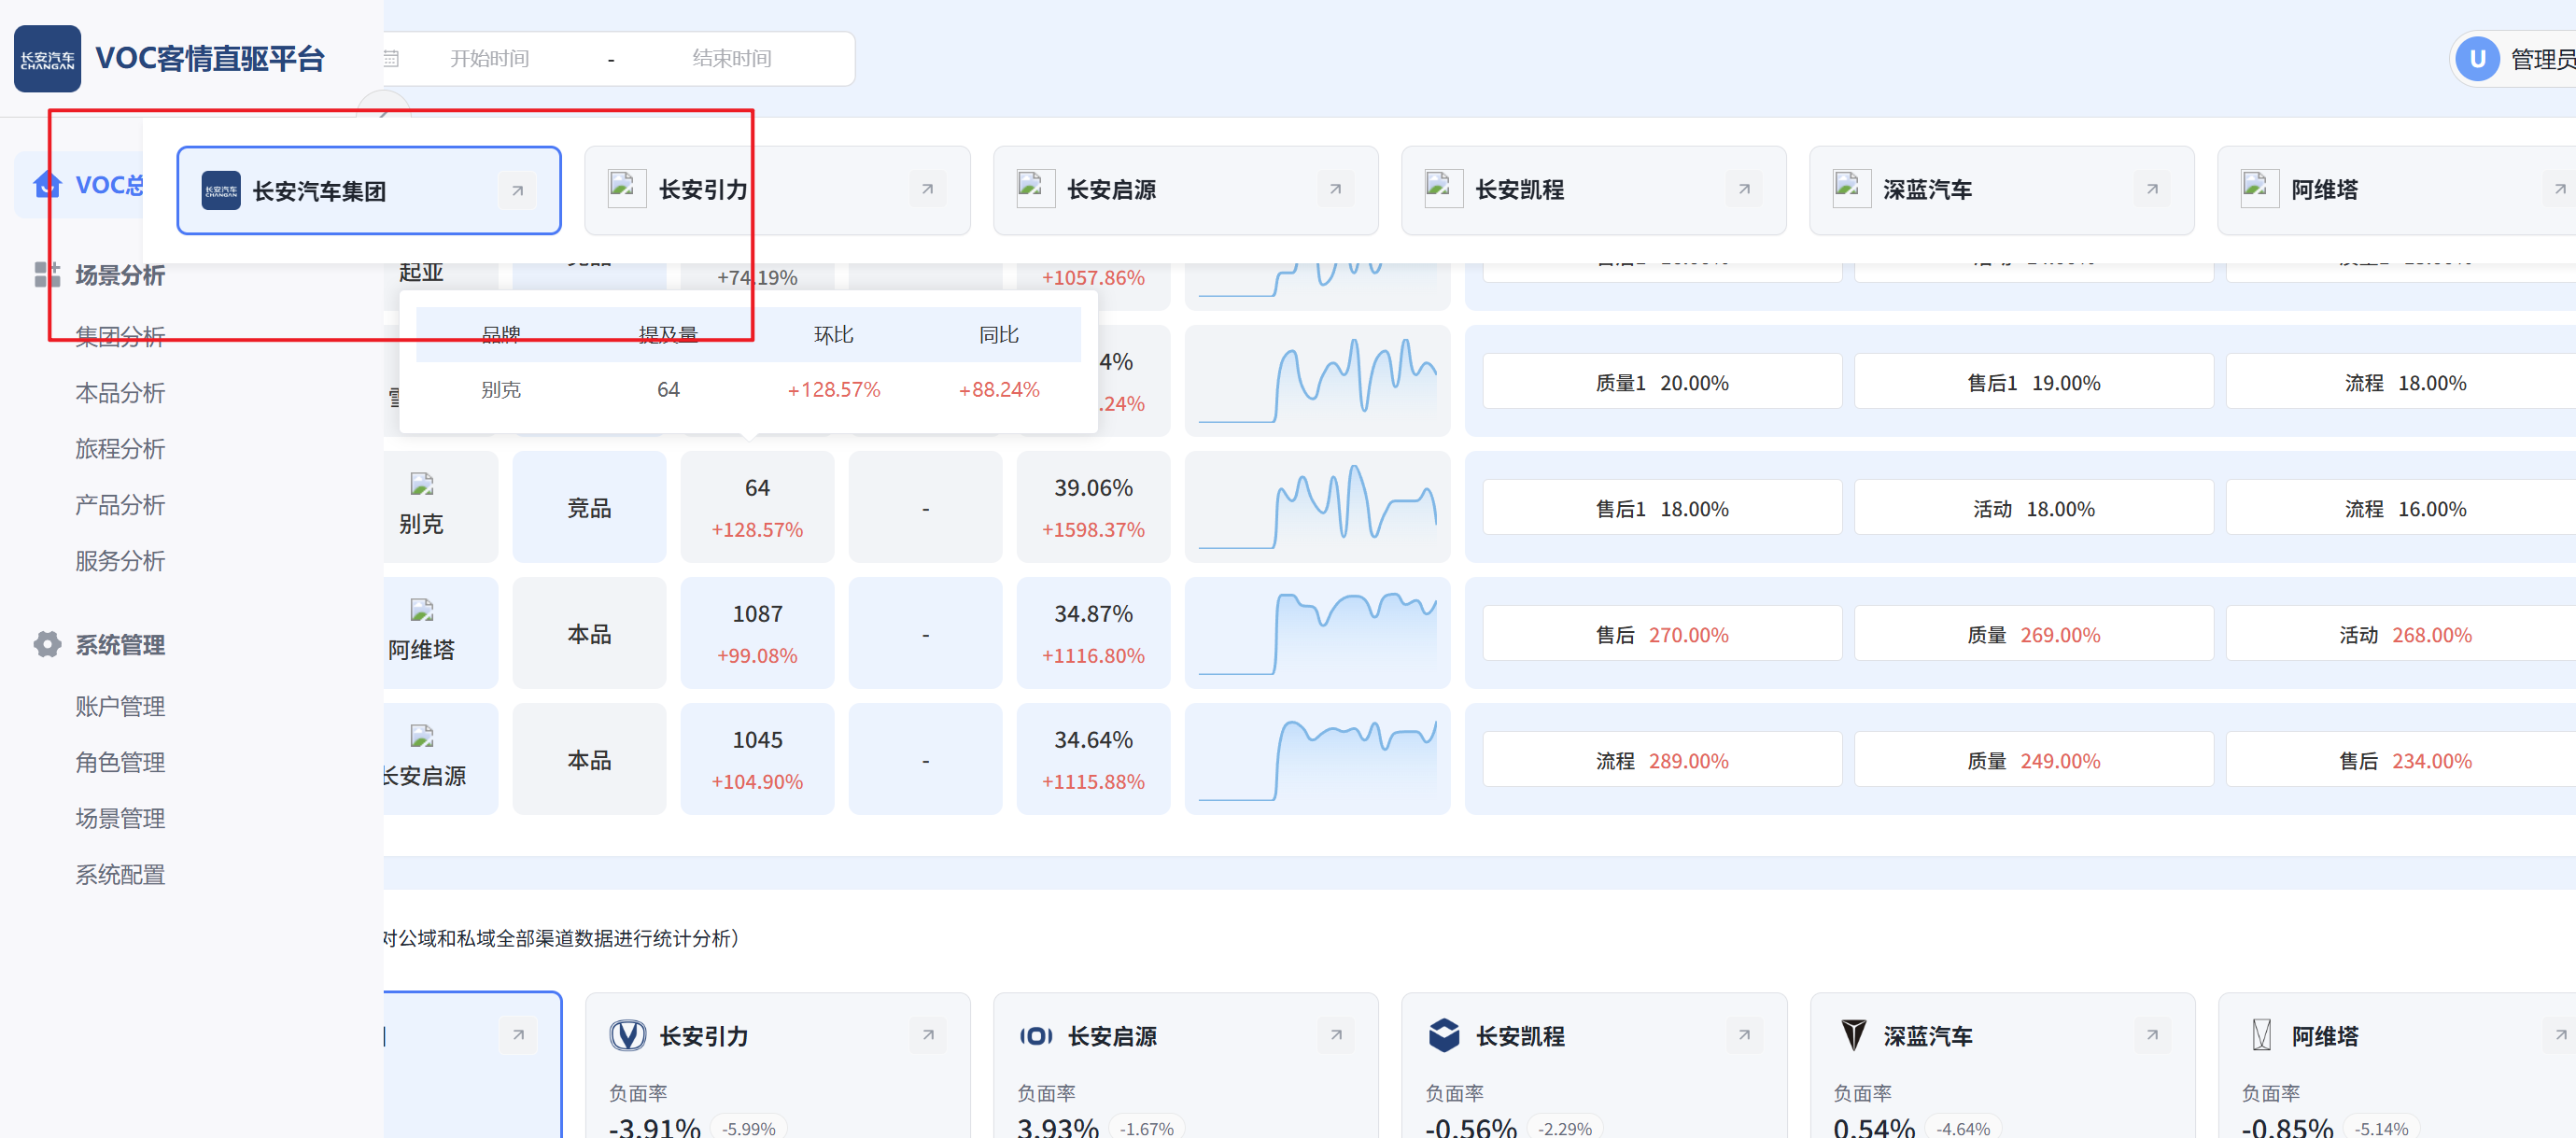This screenshot has height=1138, width=2576.
Task: Open the bottom 长安启源 card arrow icon
Action: 1336,1035
